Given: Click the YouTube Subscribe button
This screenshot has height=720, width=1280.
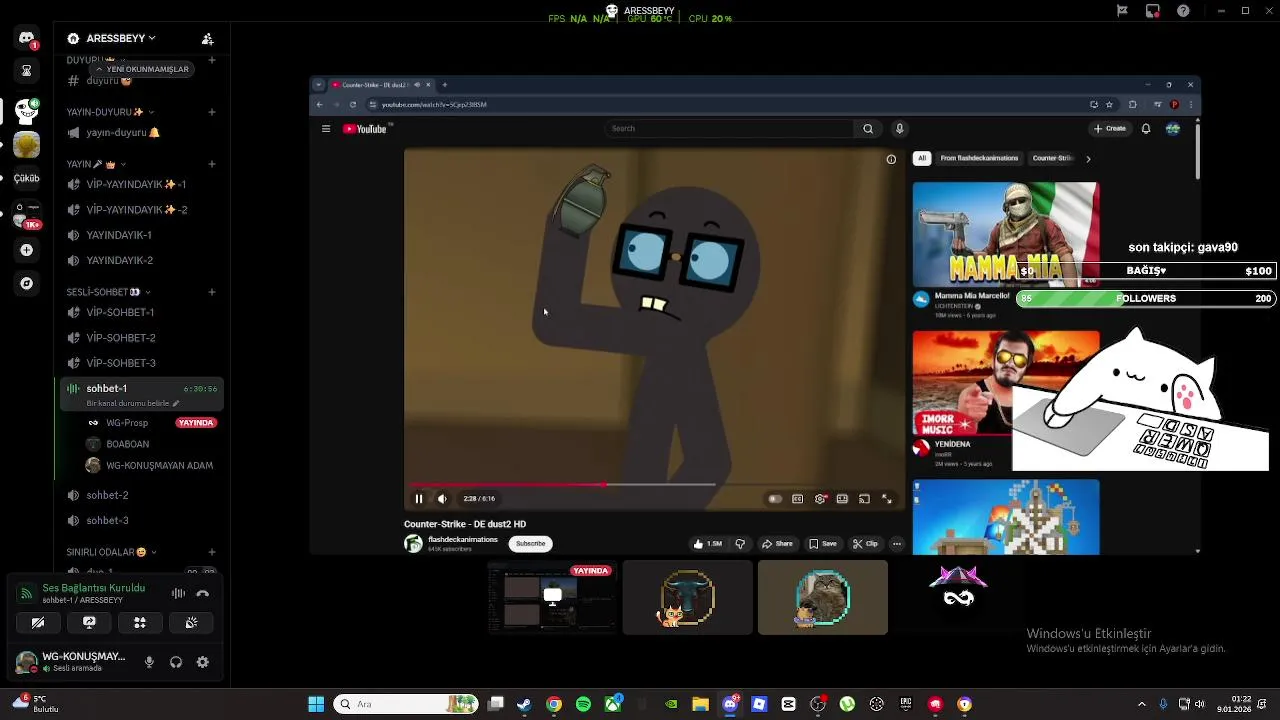Looking at the screenshot, I should coord(530,544).
